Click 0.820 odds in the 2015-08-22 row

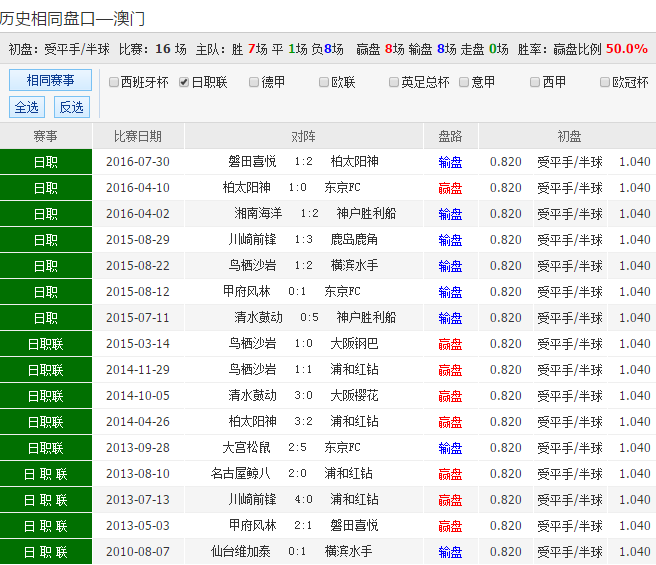(x=506, y=265)
